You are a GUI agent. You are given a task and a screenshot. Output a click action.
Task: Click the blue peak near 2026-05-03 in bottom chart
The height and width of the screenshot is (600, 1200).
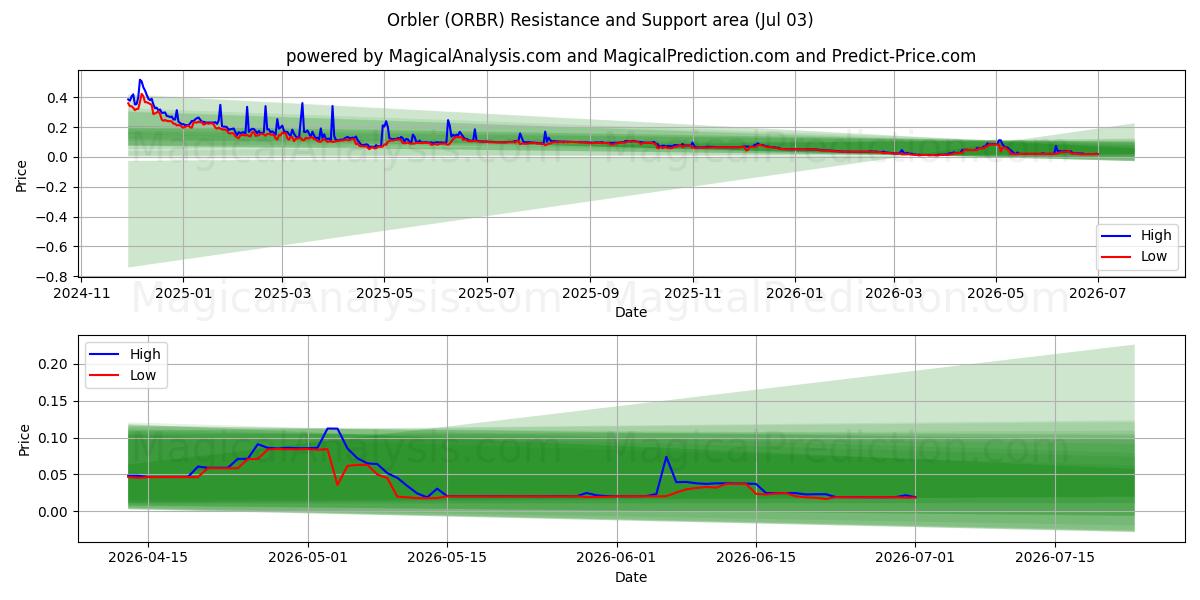tap(332, 428)
